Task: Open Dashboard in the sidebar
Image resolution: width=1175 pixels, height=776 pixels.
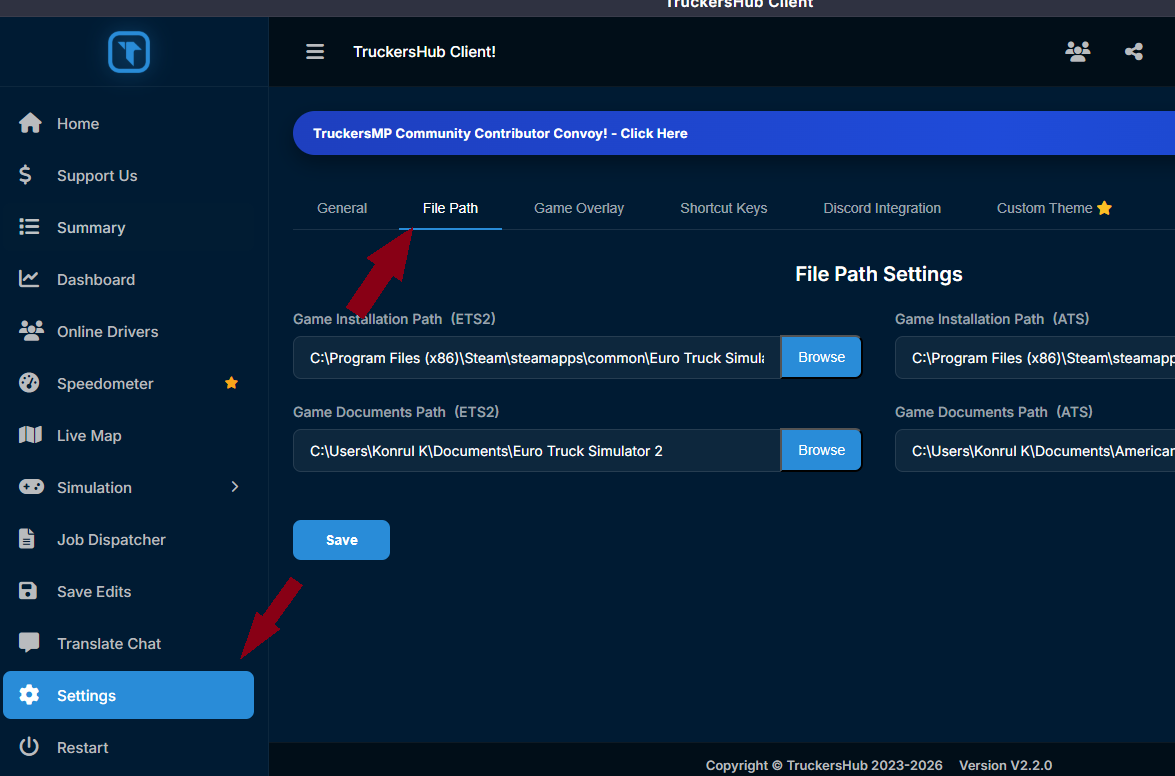Action: tap(128, 279)
